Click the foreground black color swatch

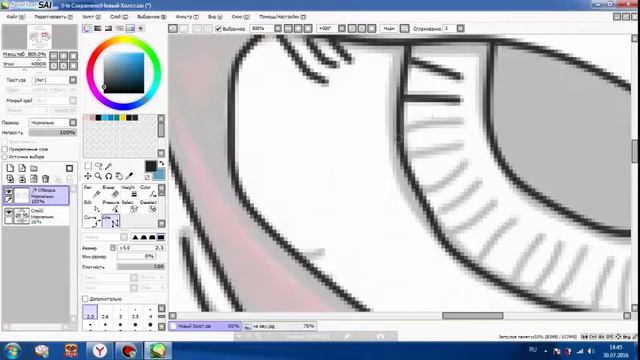(x=151, y=166)
